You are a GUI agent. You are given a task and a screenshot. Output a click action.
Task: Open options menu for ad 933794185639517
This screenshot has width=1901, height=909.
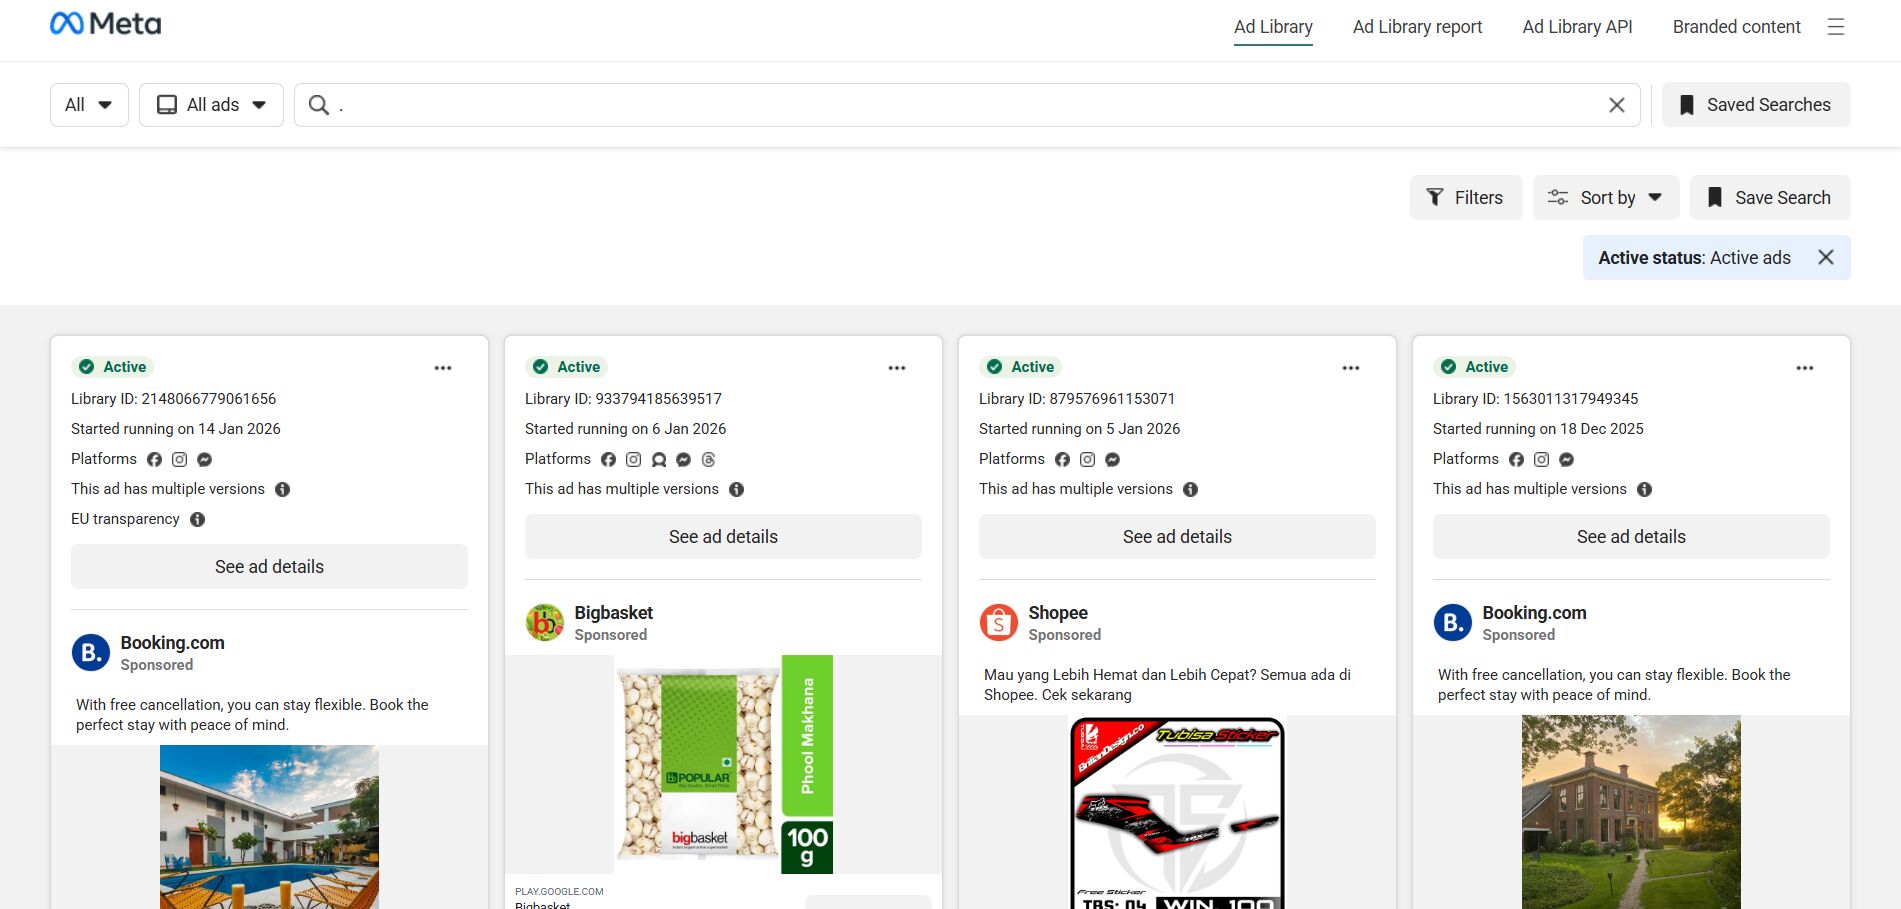(x=897, y=368)
